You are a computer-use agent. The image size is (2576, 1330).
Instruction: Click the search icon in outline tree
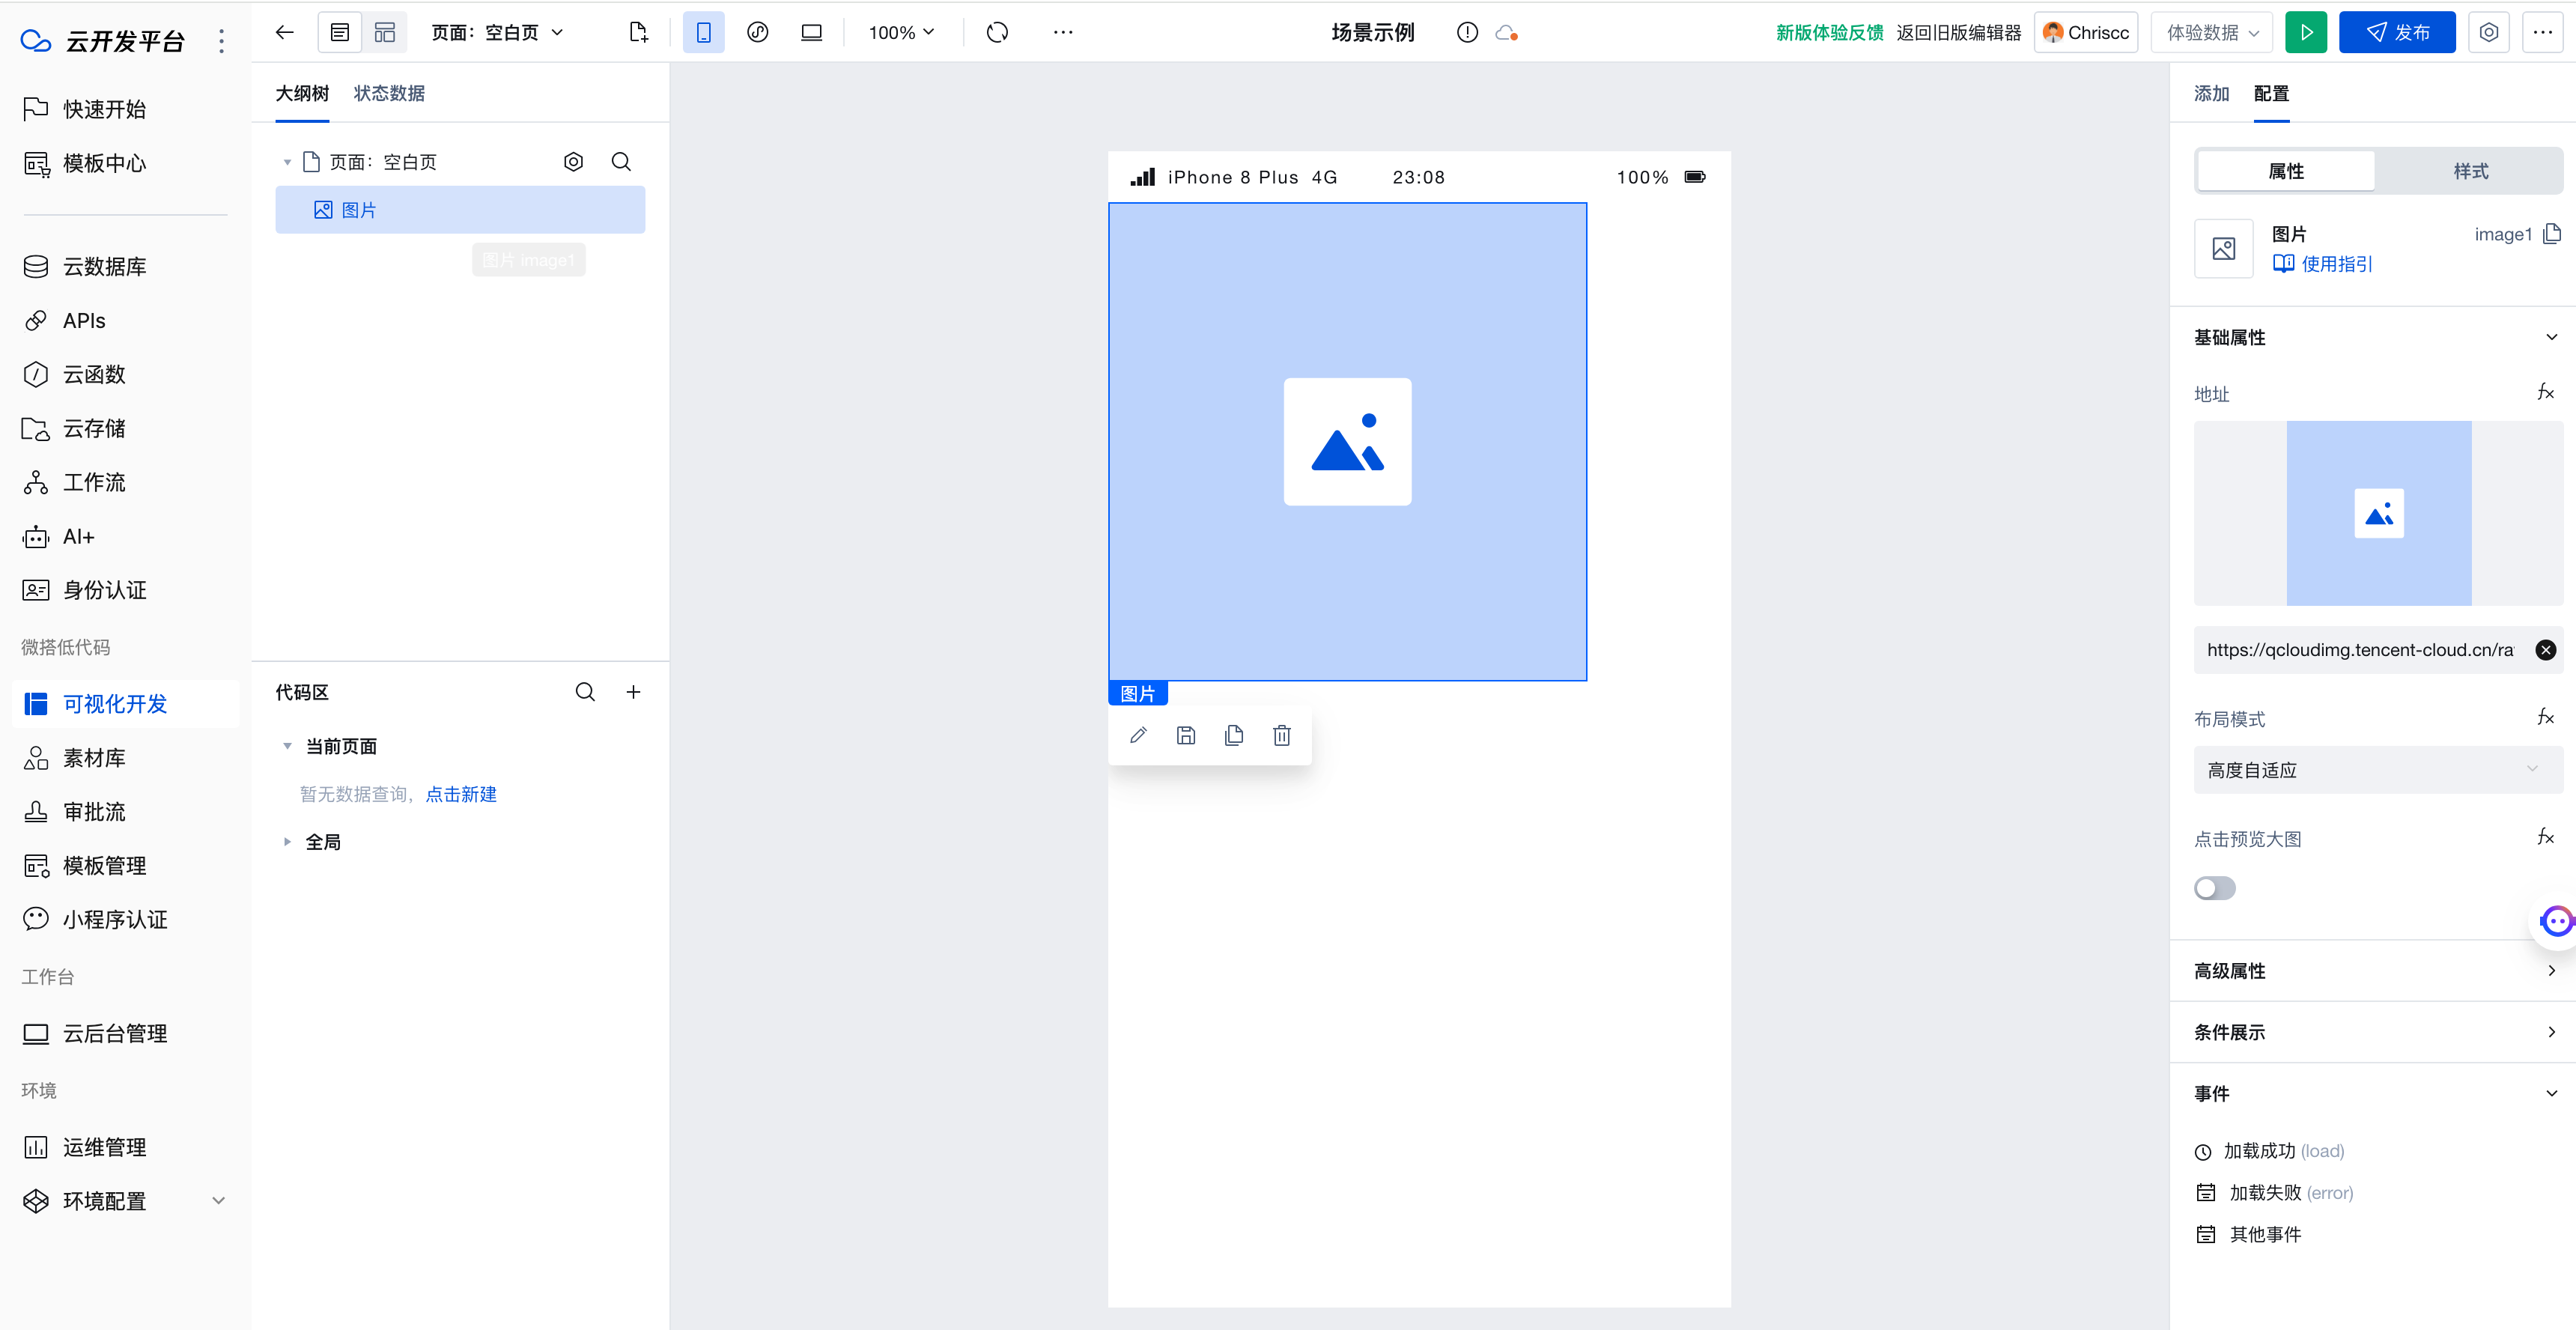click(x=621, y=162)
